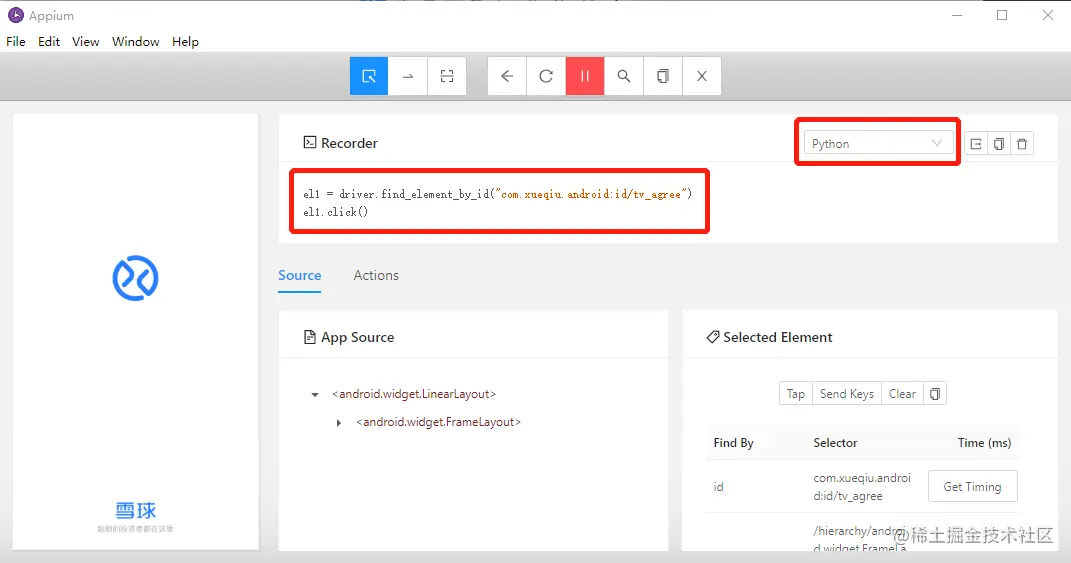Click the Appium app icon in title bar
This screenshot has height=563, width=1071.
point(16,15)
